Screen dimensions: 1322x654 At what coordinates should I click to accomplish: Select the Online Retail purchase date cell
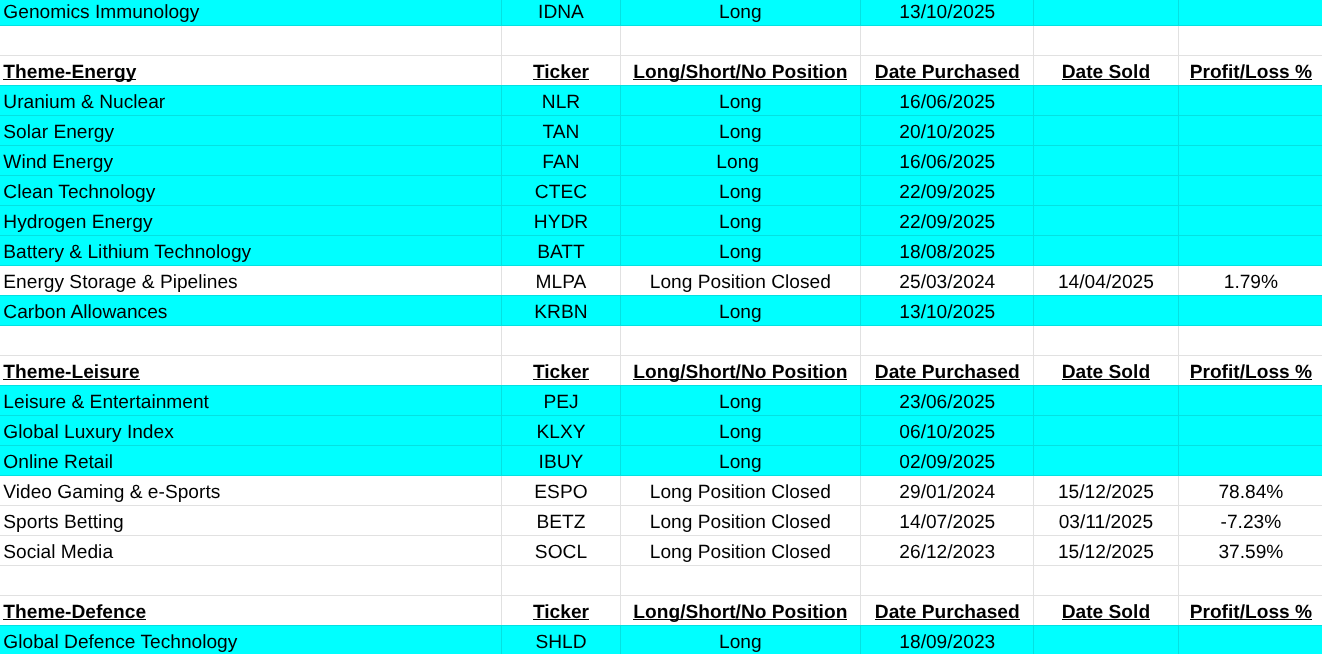point(946,462)
